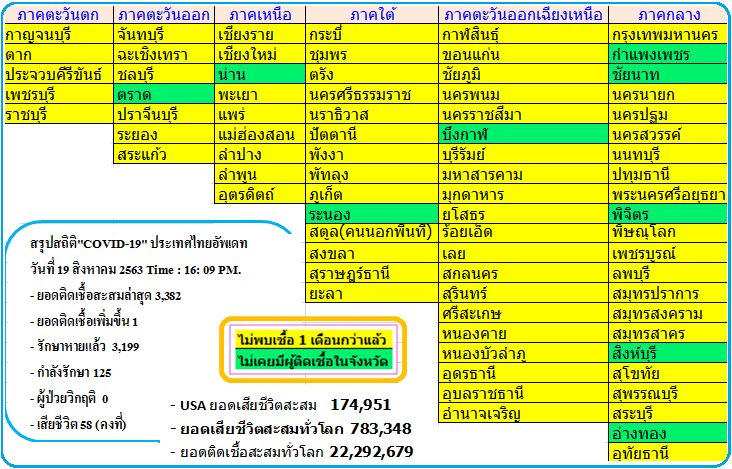732x469 pixels.
Task: Select the กาญจนบุรี cell
Action: click(58, 34)
